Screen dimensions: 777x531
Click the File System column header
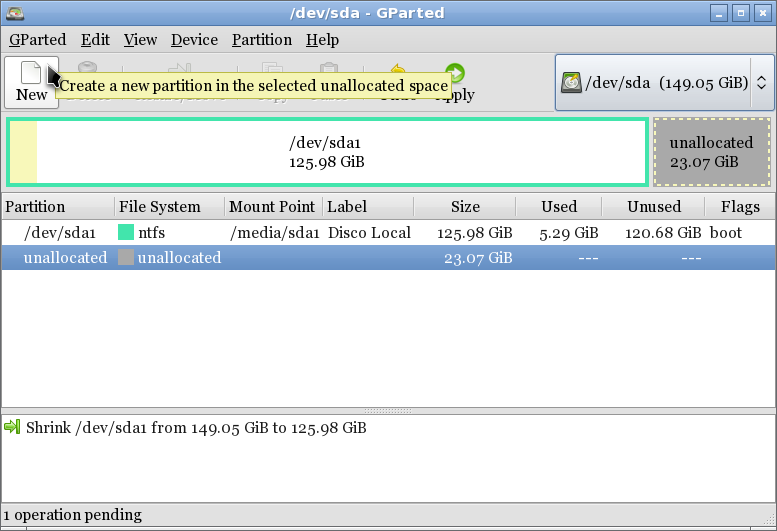pos(159,207)
